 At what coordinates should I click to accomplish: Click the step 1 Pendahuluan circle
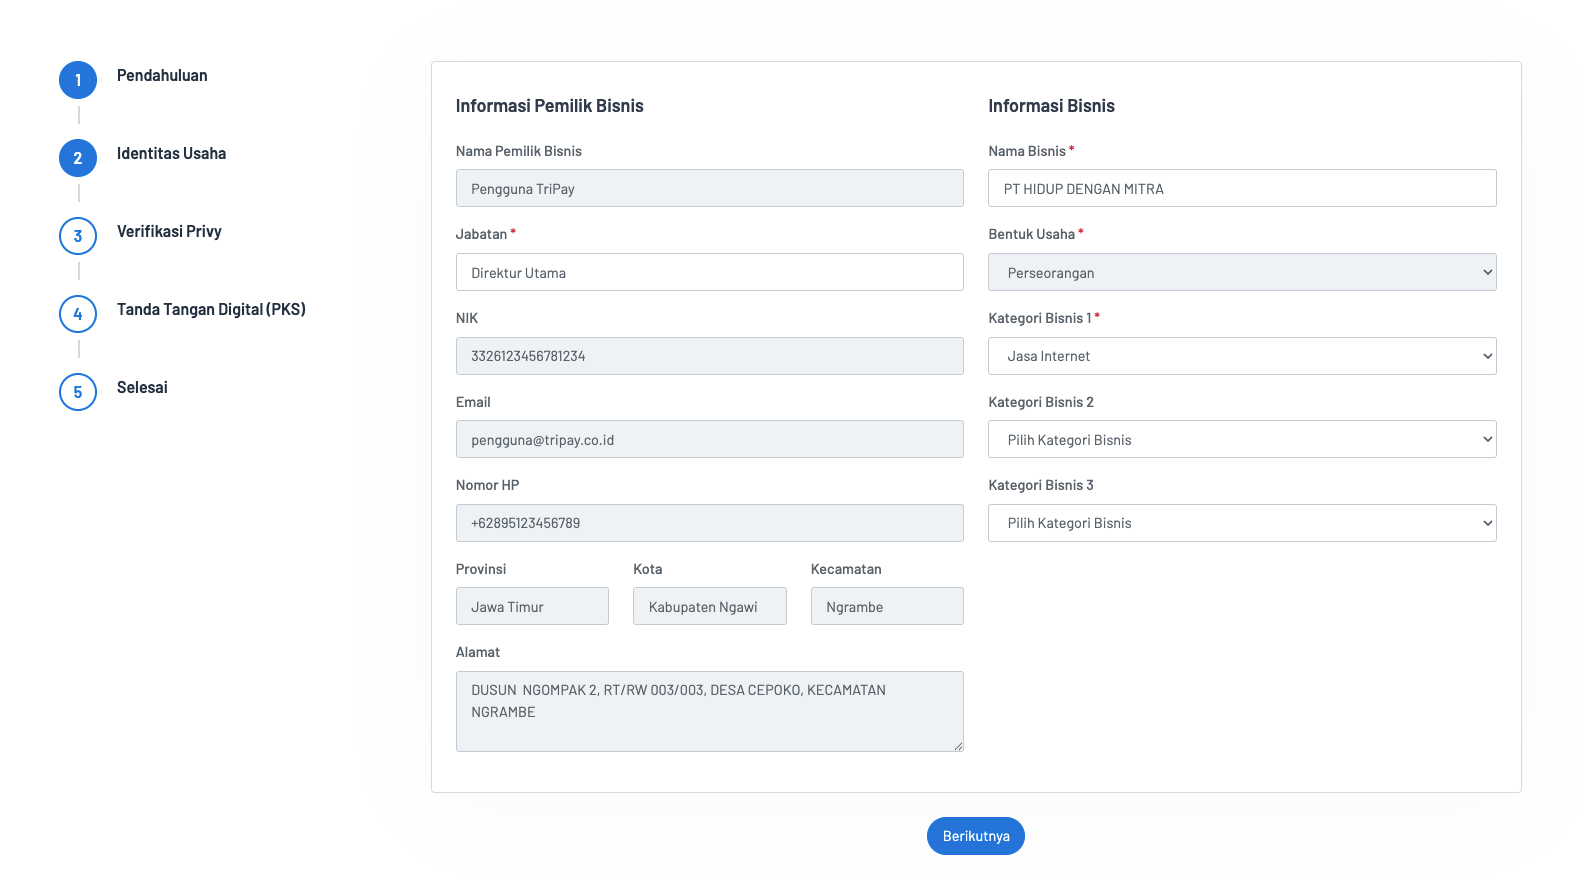[x=78, y=80]
